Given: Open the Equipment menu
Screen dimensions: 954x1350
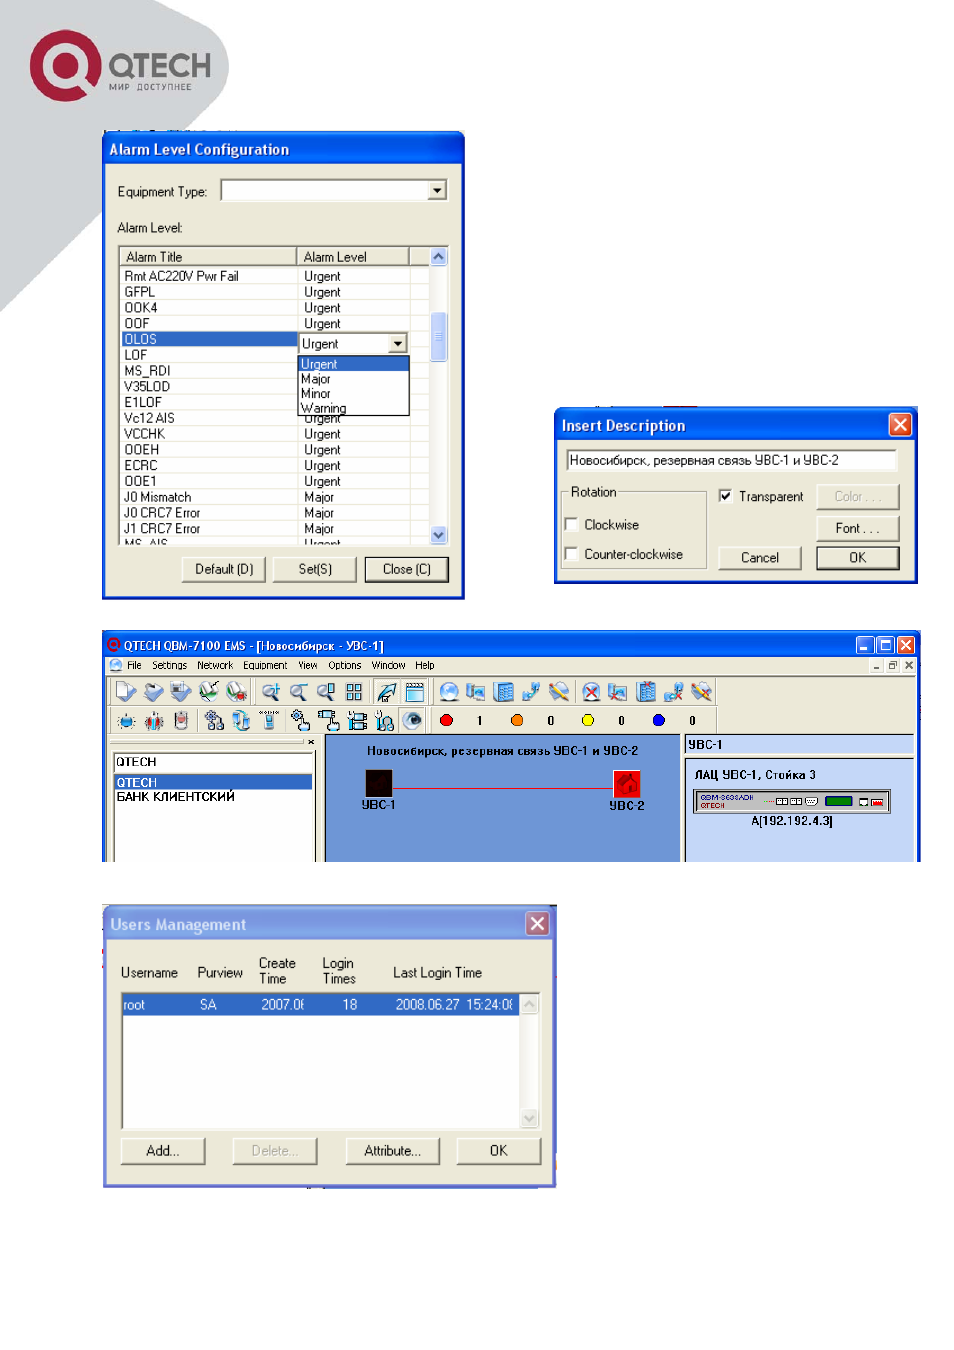Looking at the screenshot, I should 265,665.
